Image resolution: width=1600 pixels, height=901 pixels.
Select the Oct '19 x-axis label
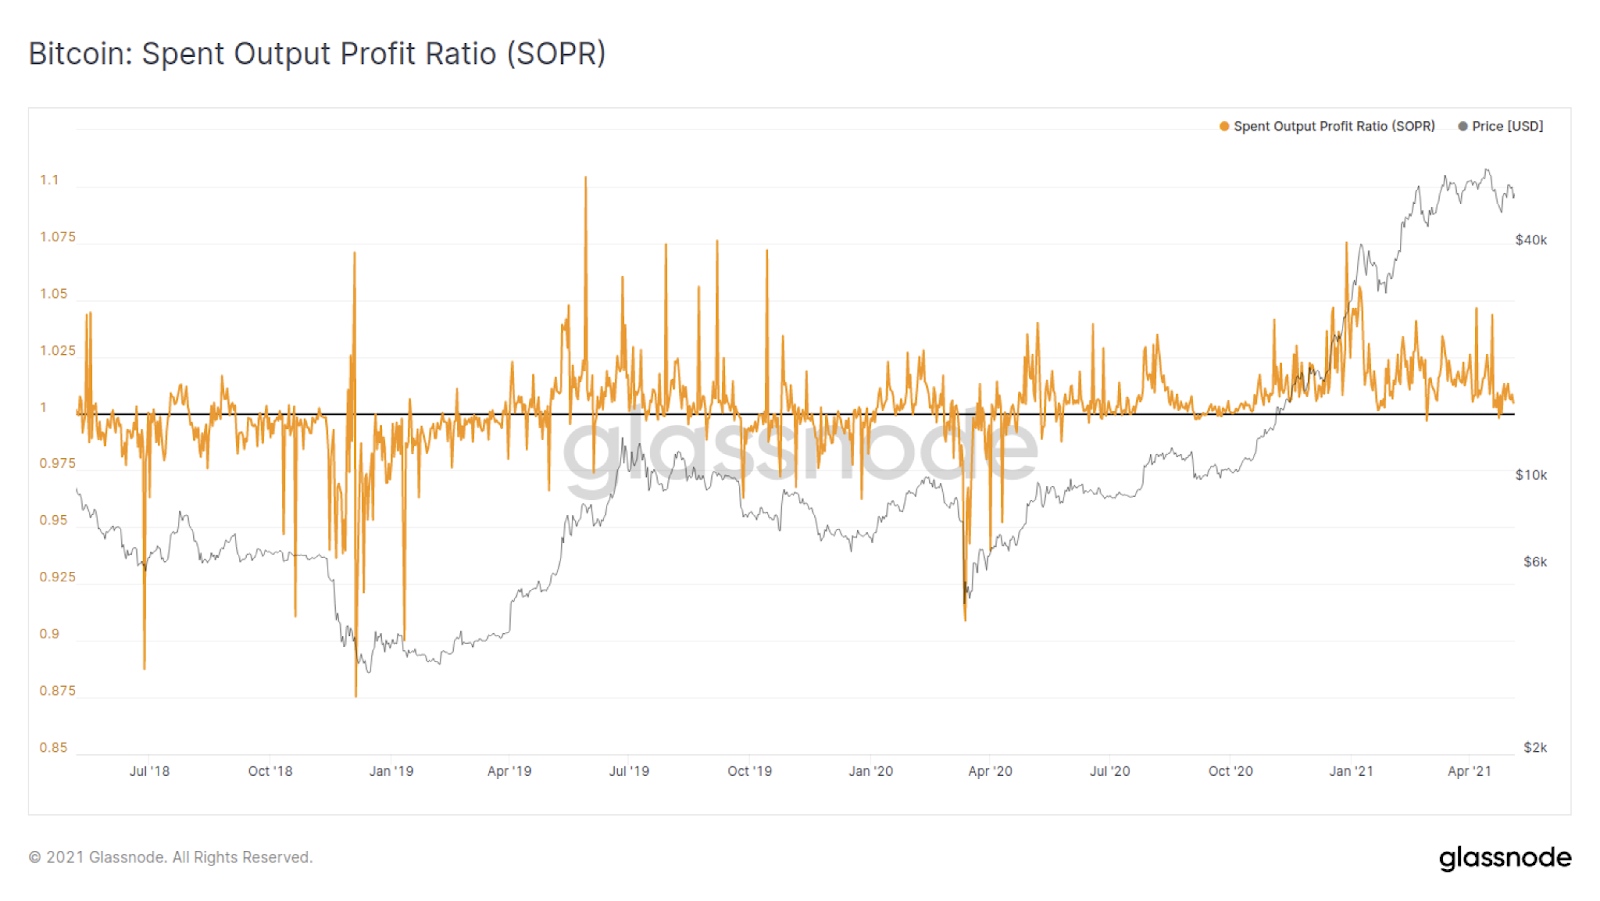click(750, 771)
